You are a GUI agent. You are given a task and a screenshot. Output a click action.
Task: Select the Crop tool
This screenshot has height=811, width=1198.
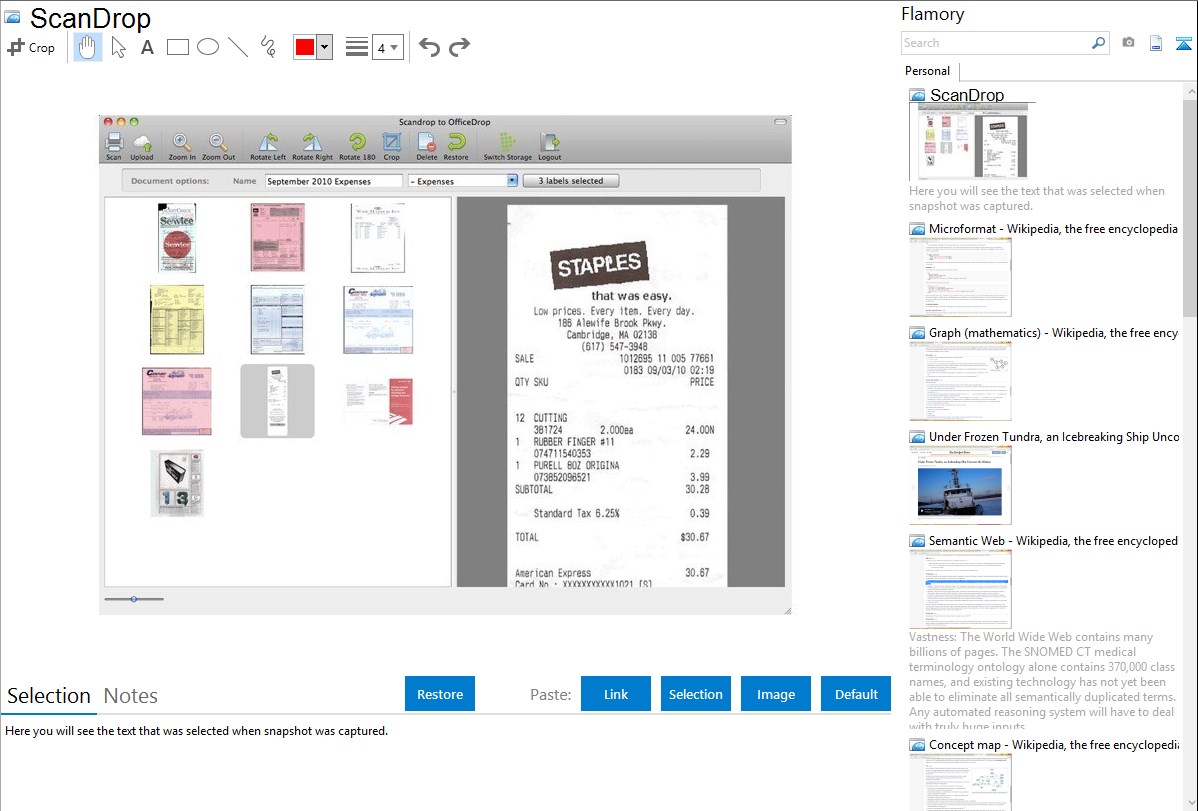click(x=31, y=47)
